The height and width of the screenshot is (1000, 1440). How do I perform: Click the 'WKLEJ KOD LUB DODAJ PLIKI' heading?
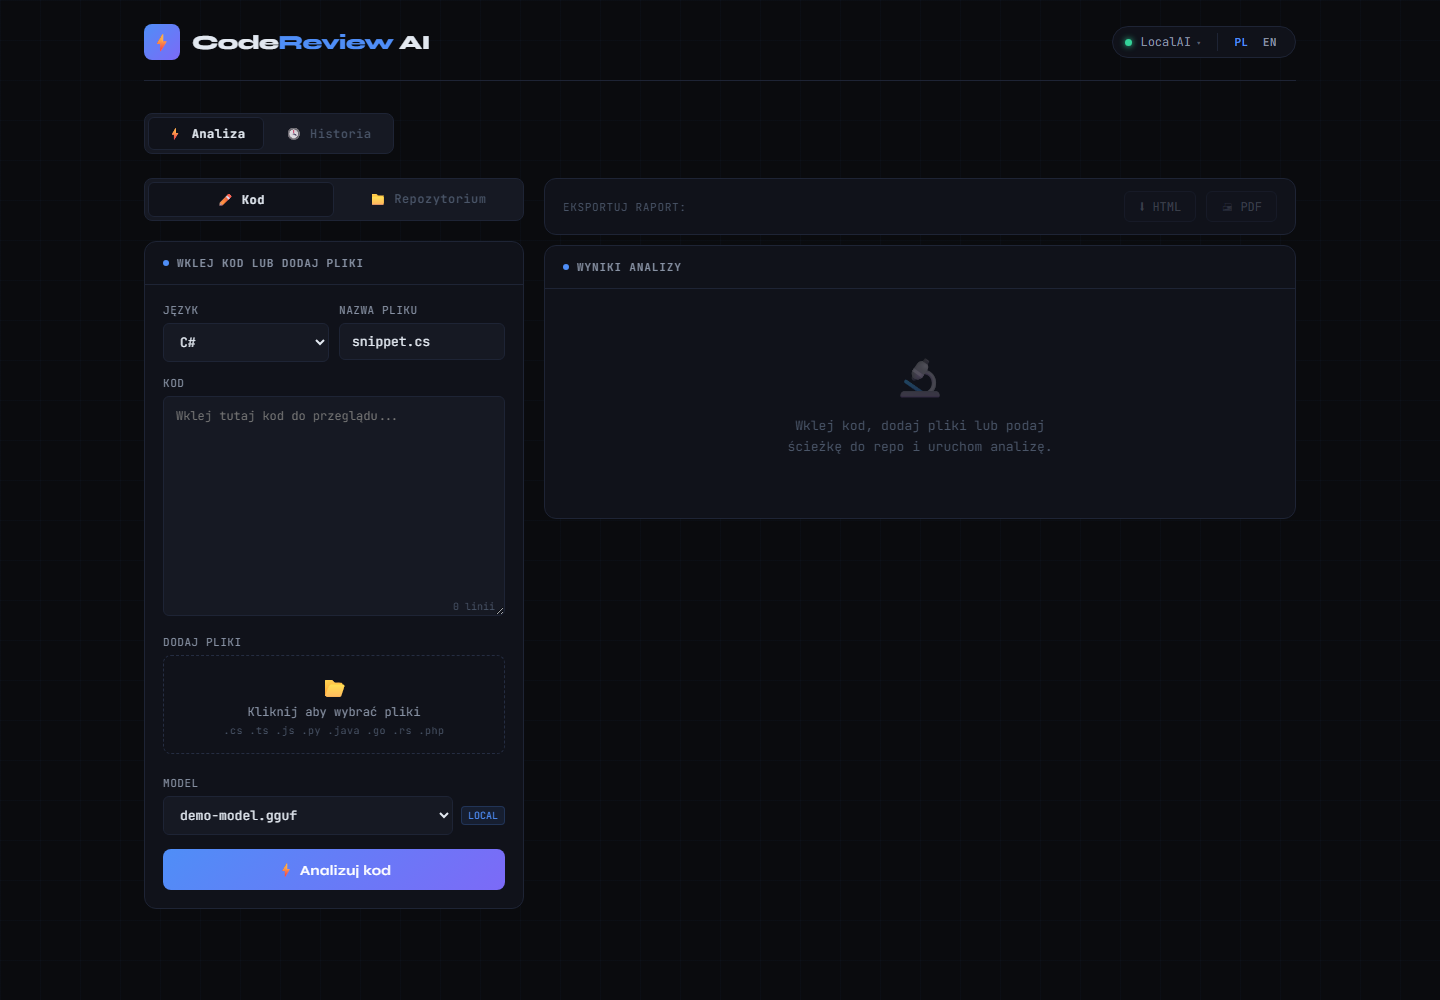pyautogui.click(x=270, y=264)
